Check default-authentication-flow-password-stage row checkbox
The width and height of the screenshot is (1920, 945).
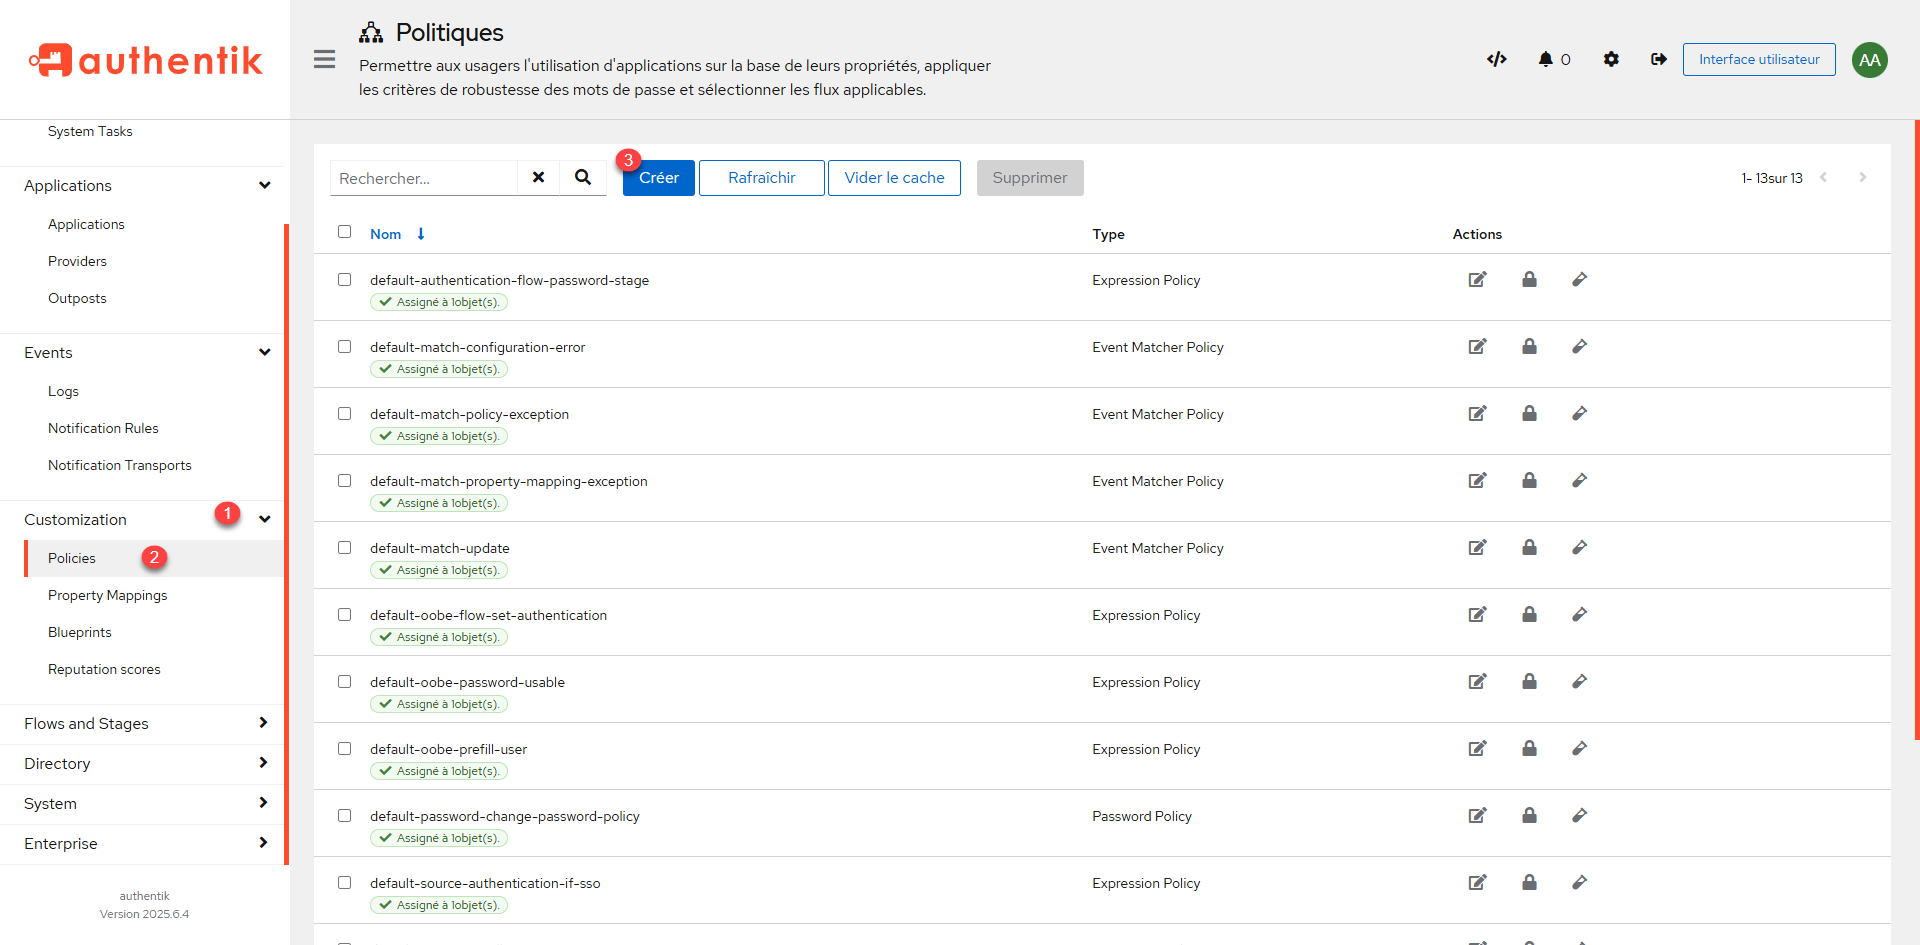pyautogui.click(x=345, y=280)
